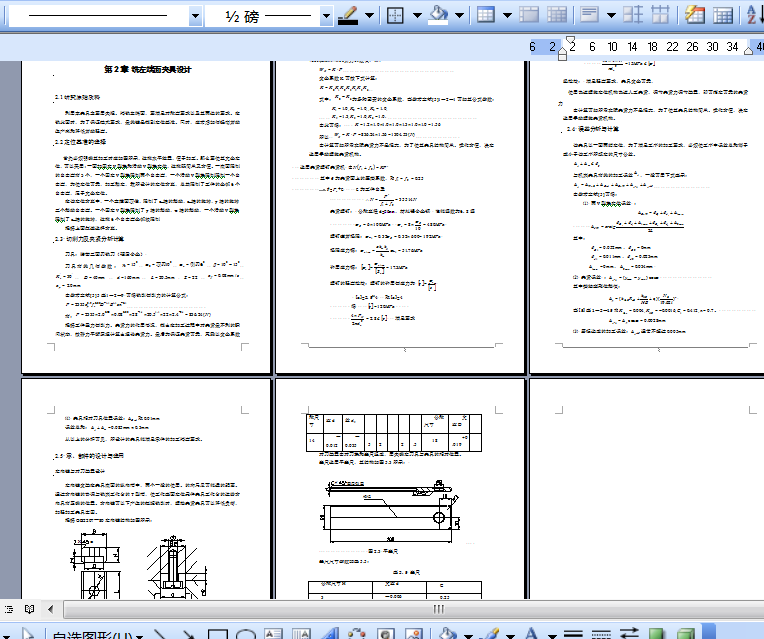Select the Rectangle drawing tool
Image resolution: width=764 pixels, height=639 pixels.
pyautogui.click(x=217, y=634)
